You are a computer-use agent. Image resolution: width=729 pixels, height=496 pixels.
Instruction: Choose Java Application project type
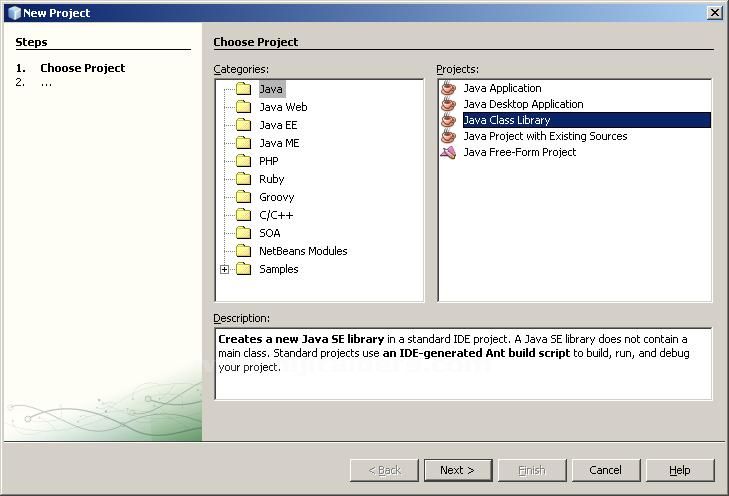[x=502, y=88]
